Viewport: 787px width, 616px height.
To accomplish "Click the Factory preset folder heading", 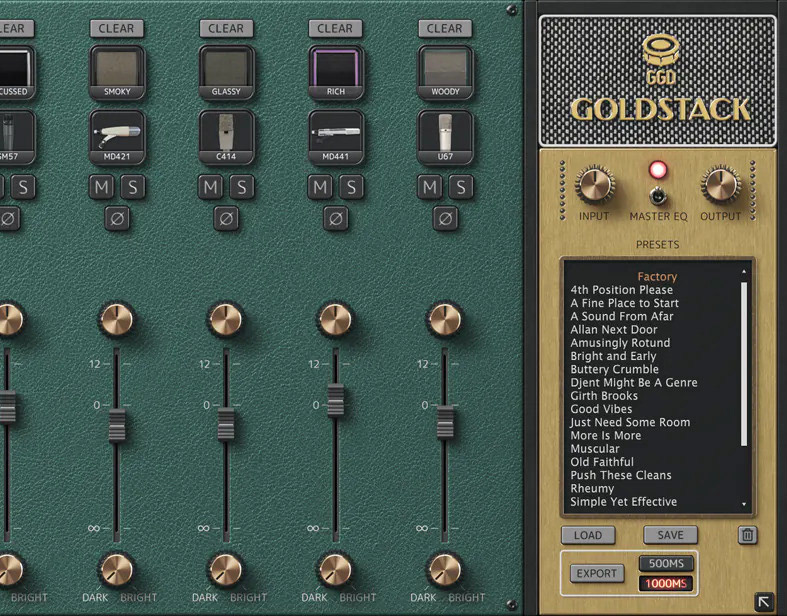I will [657, 277].
